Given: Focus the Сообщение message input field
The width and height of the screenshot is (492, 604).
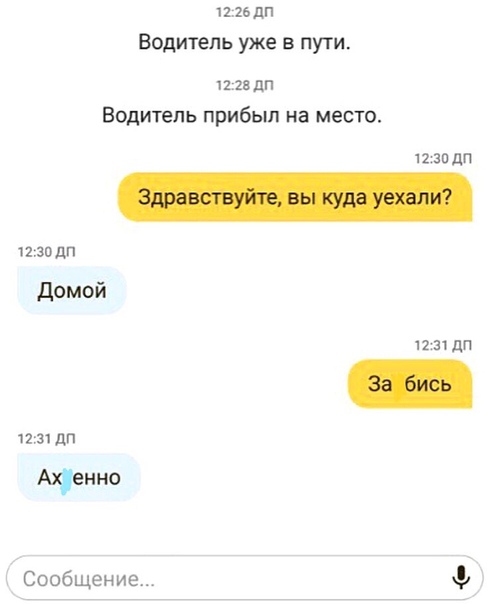Looking at the screenshot, I should (x=245, y=578).
